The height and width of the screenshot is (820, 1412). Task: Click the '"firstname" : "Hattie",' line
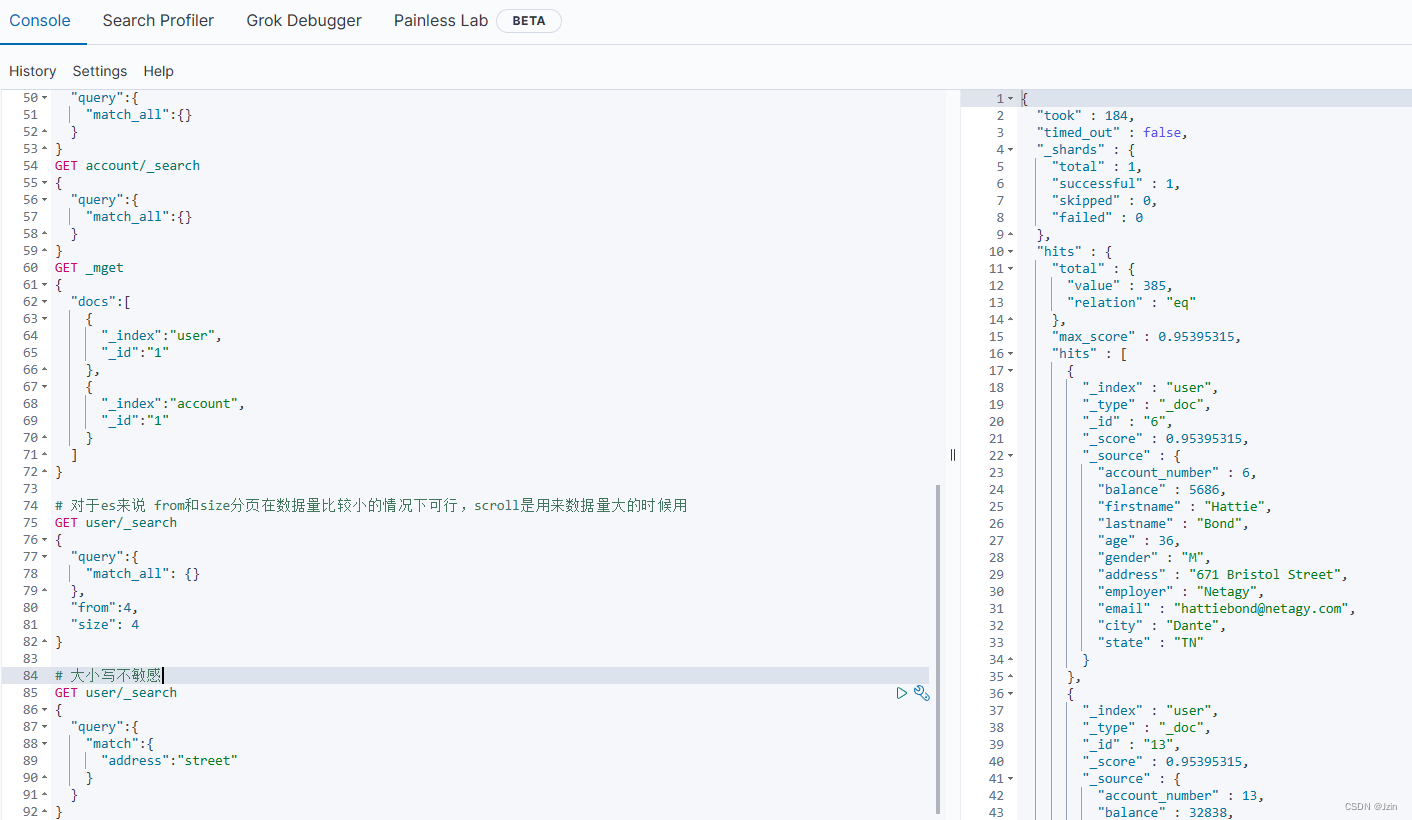coord(1185,507)
